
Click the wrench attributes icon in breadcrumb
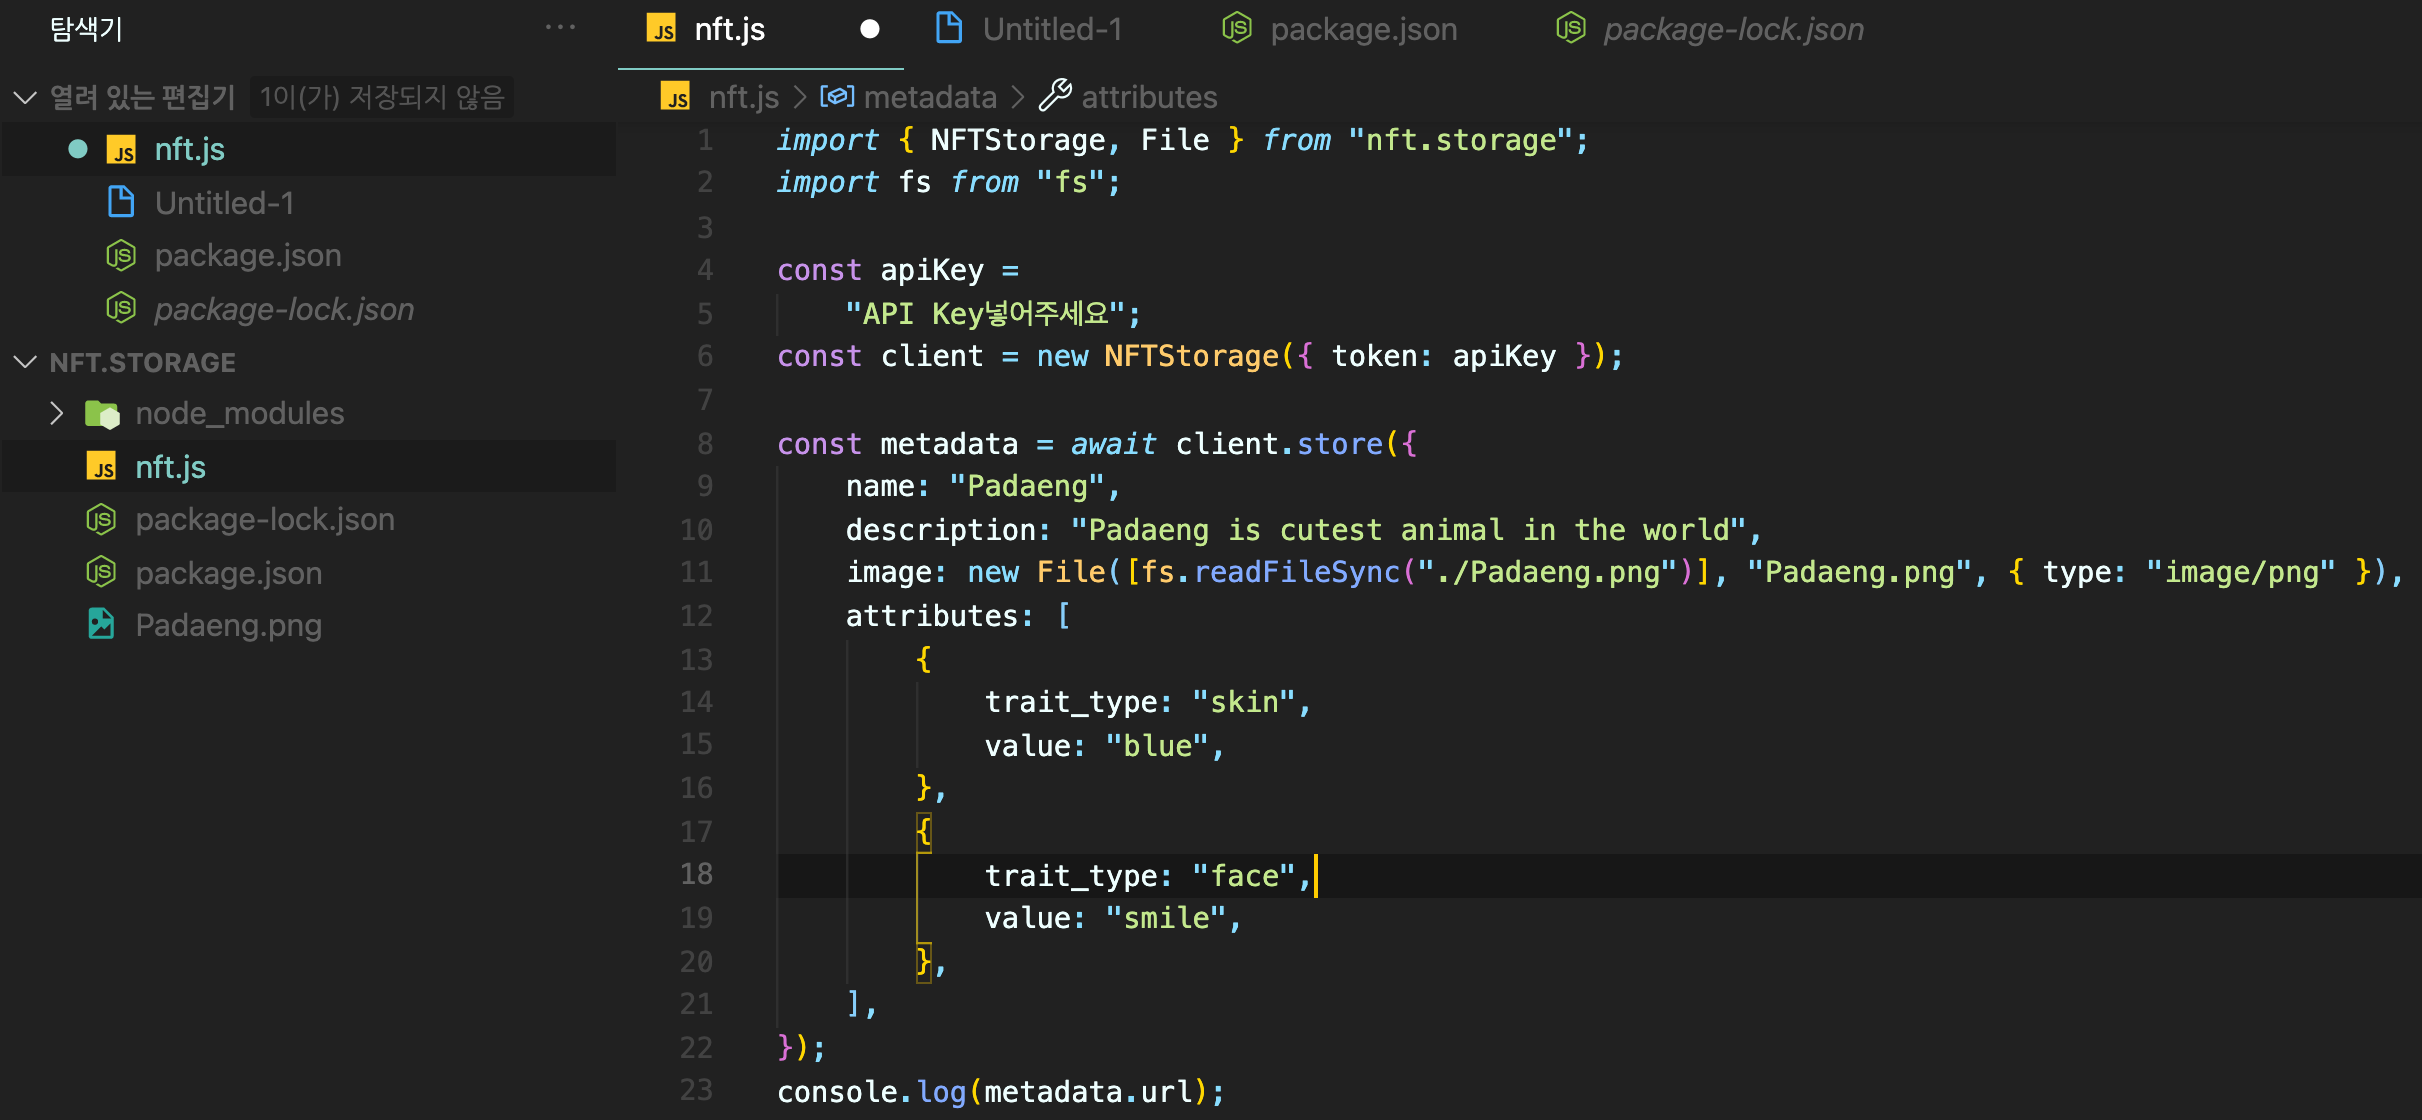1055,96
